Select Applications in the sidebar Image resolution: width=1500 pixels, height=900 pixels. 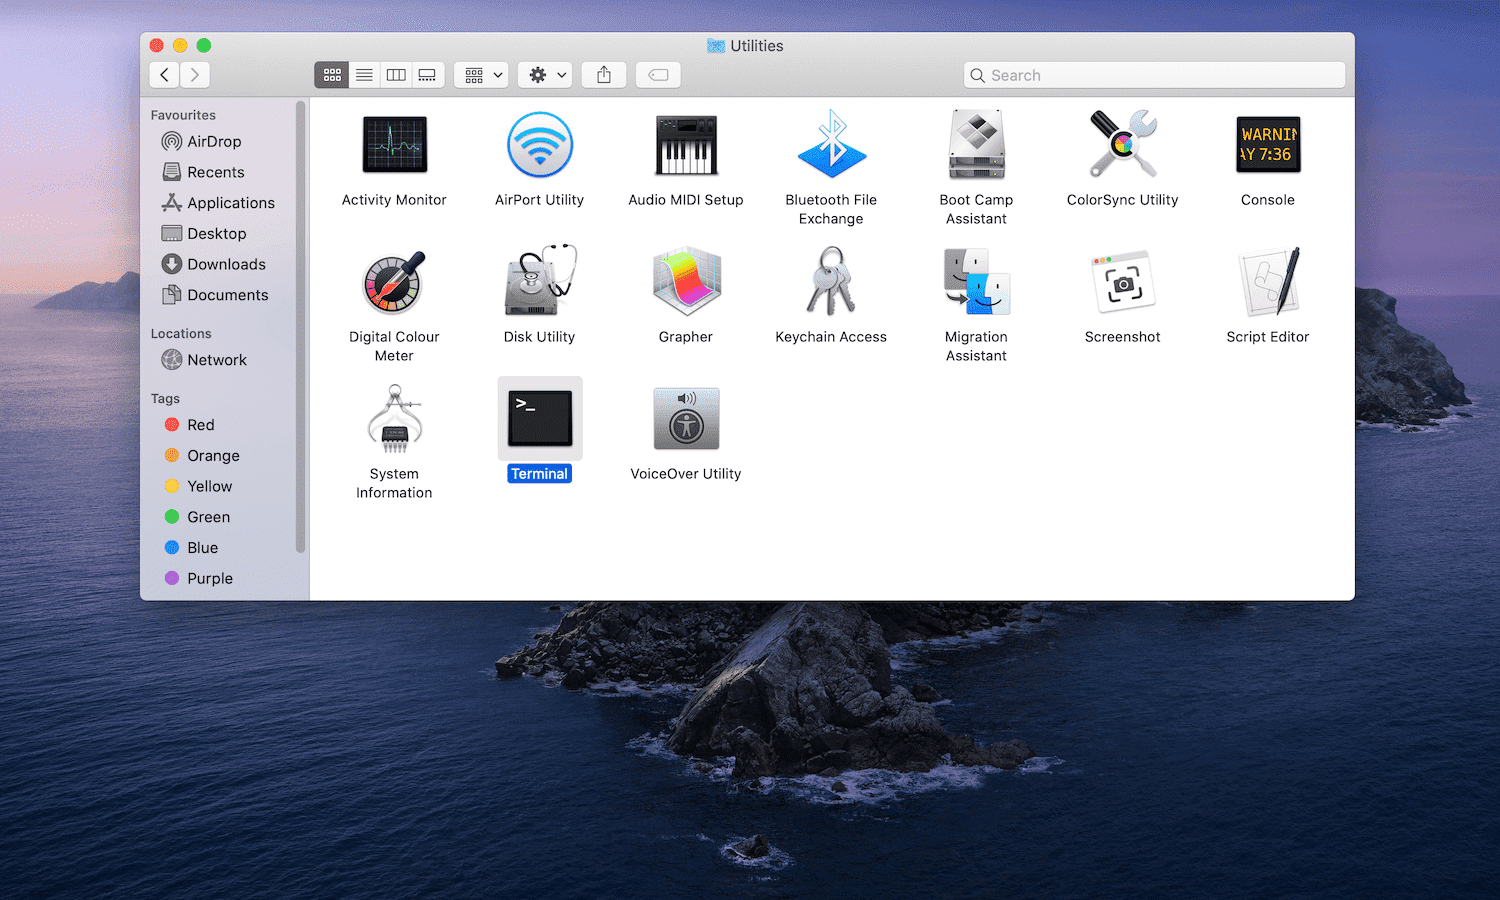232,202
